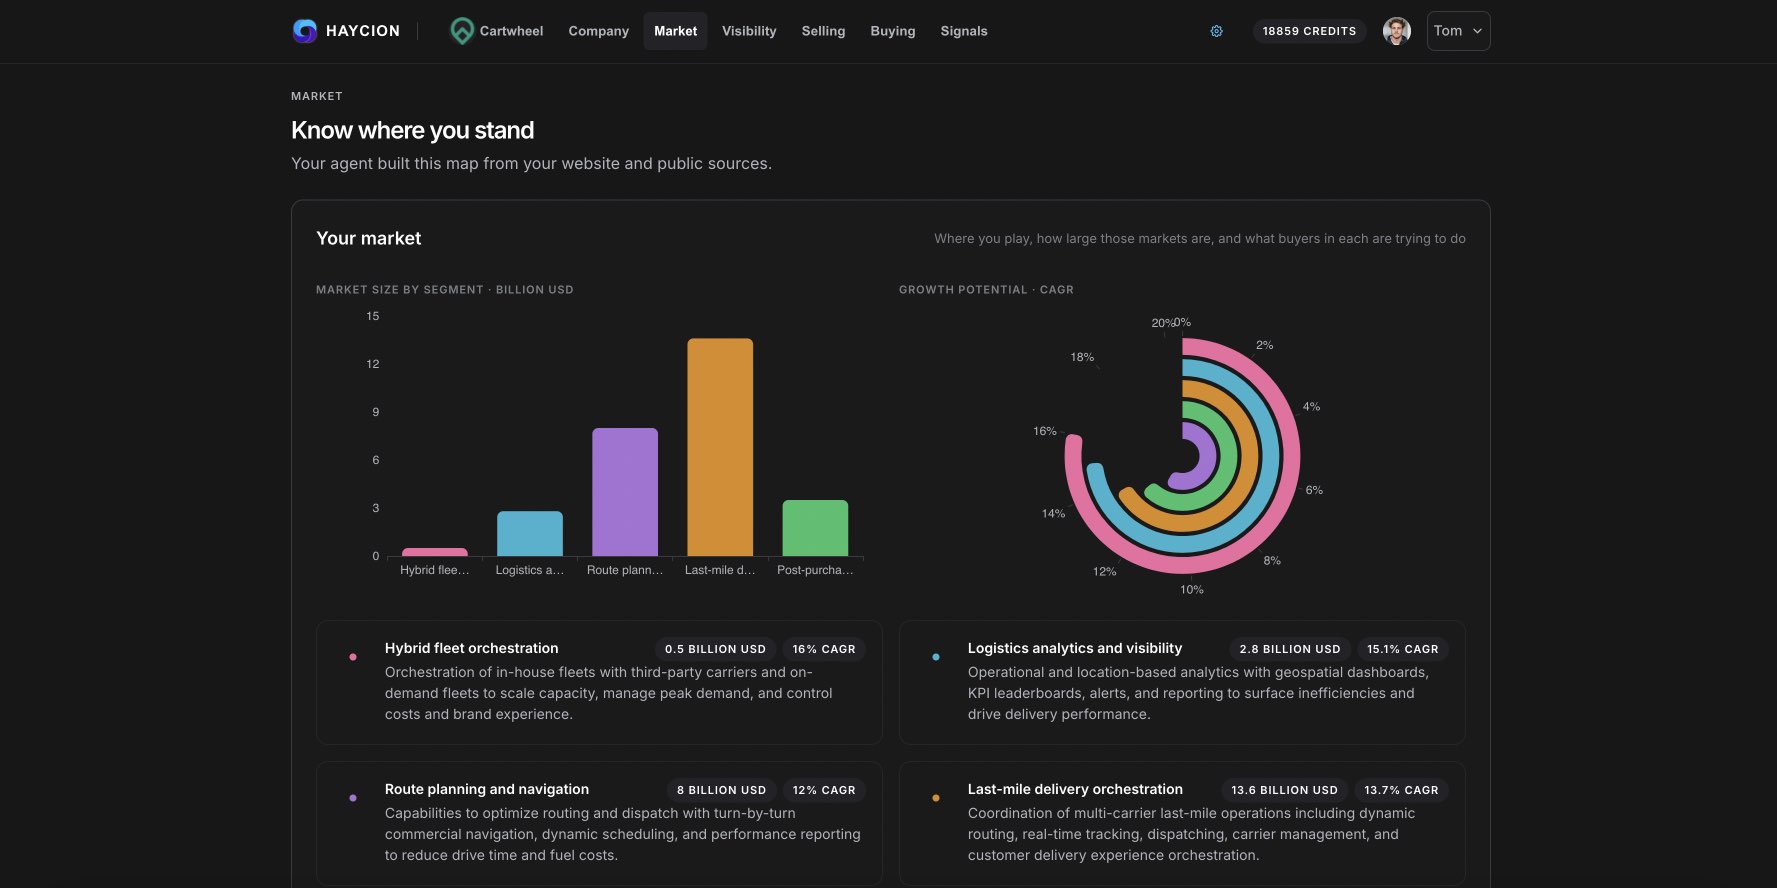Click the 15.1% CAGR badge
1777x888 pixels.
(x=1403, y=649)
